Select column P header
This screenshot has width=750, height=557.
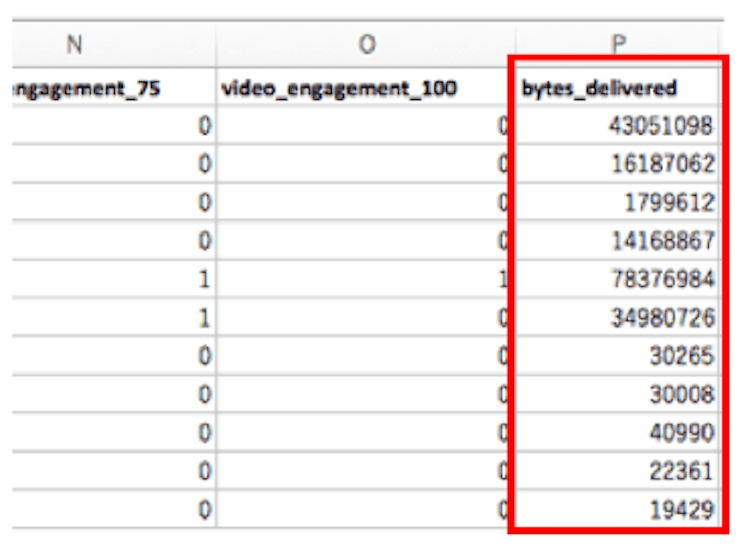(615, 46)
